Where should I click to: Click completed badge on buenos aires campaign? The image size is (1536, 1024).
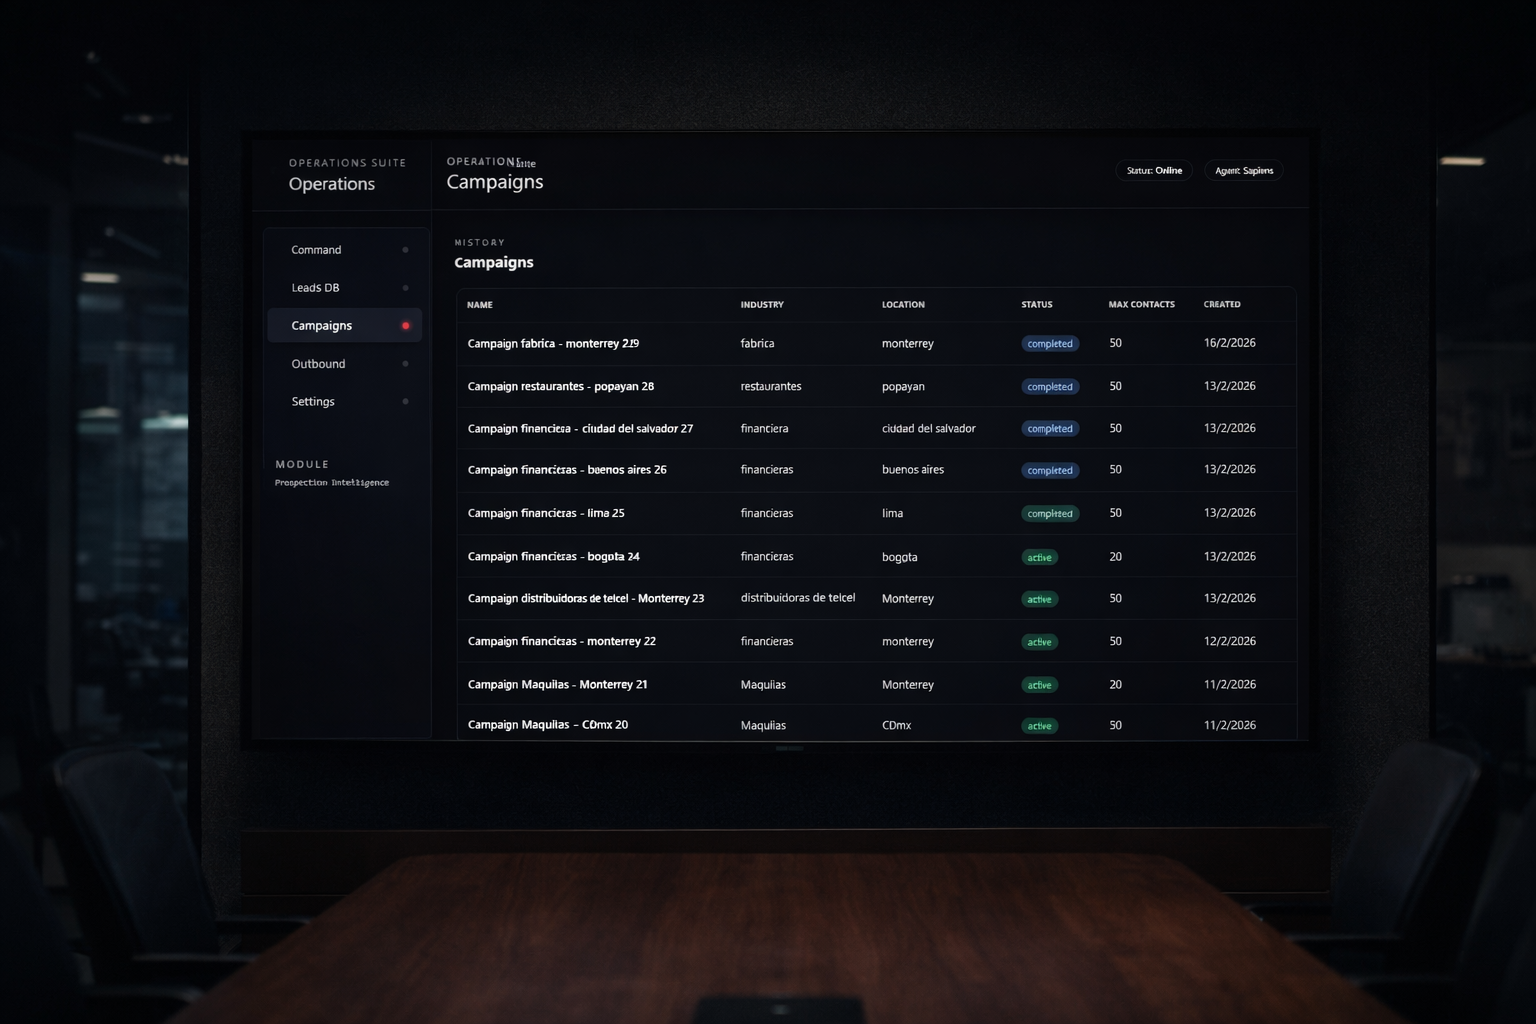pyautogui.click(x=1049, y=471)
